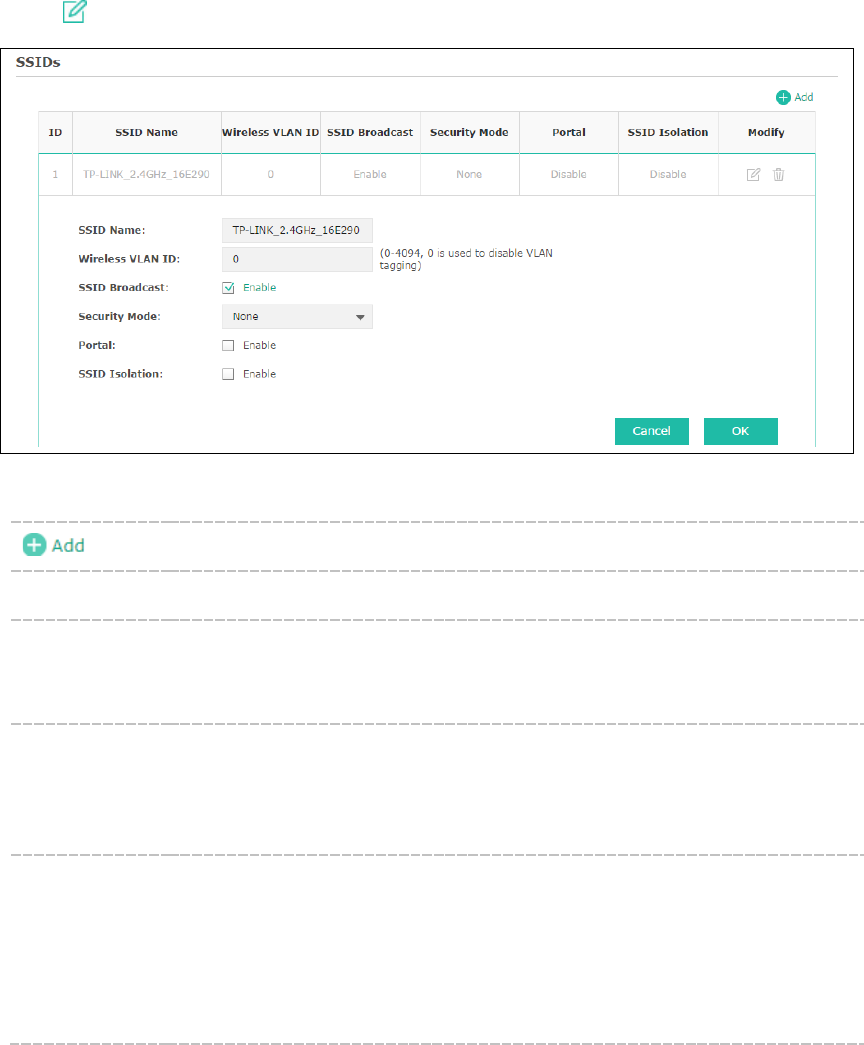Click the None value in Security Mode column
The height and width of the screenshot is (1045, 864).
(469, 175)
